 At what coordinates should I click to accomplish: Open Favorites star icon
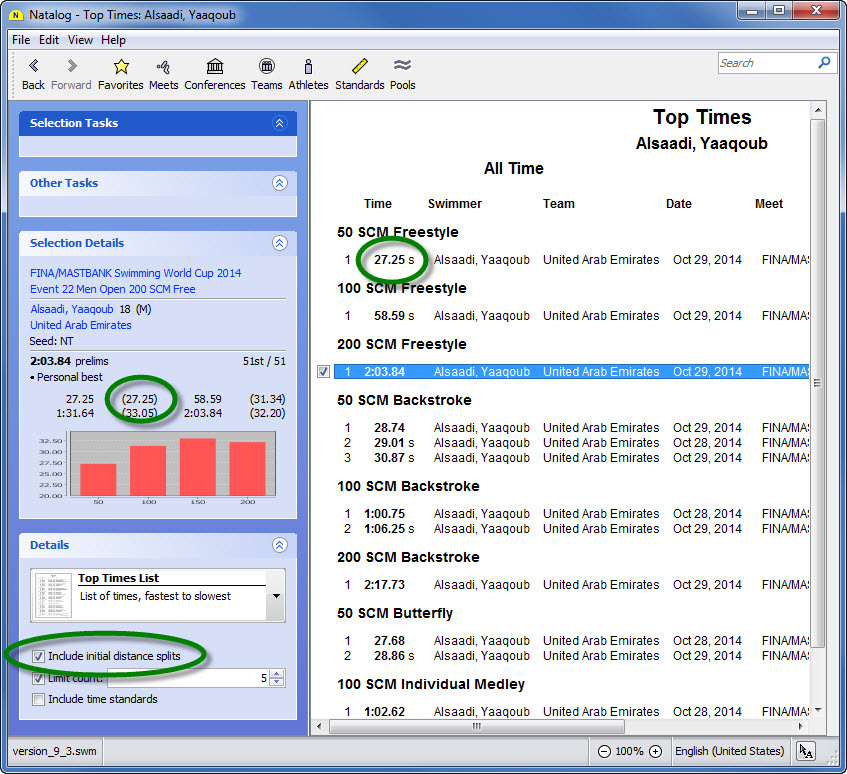[x=121, y=66]
